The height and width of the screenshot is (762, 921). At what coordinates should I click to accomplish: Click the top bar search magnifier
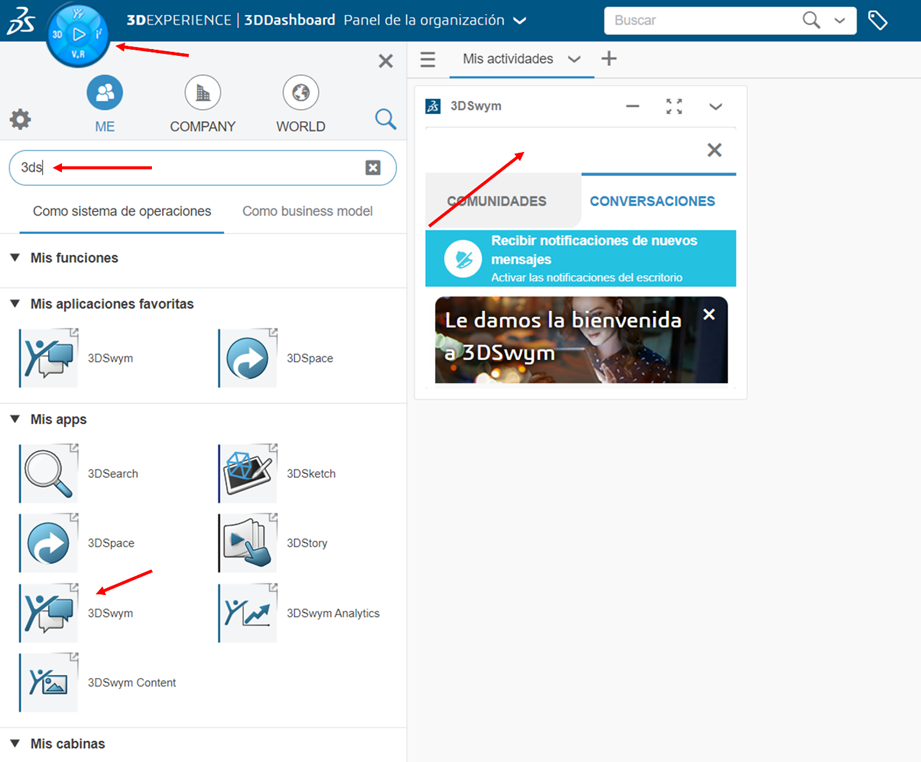811,21
